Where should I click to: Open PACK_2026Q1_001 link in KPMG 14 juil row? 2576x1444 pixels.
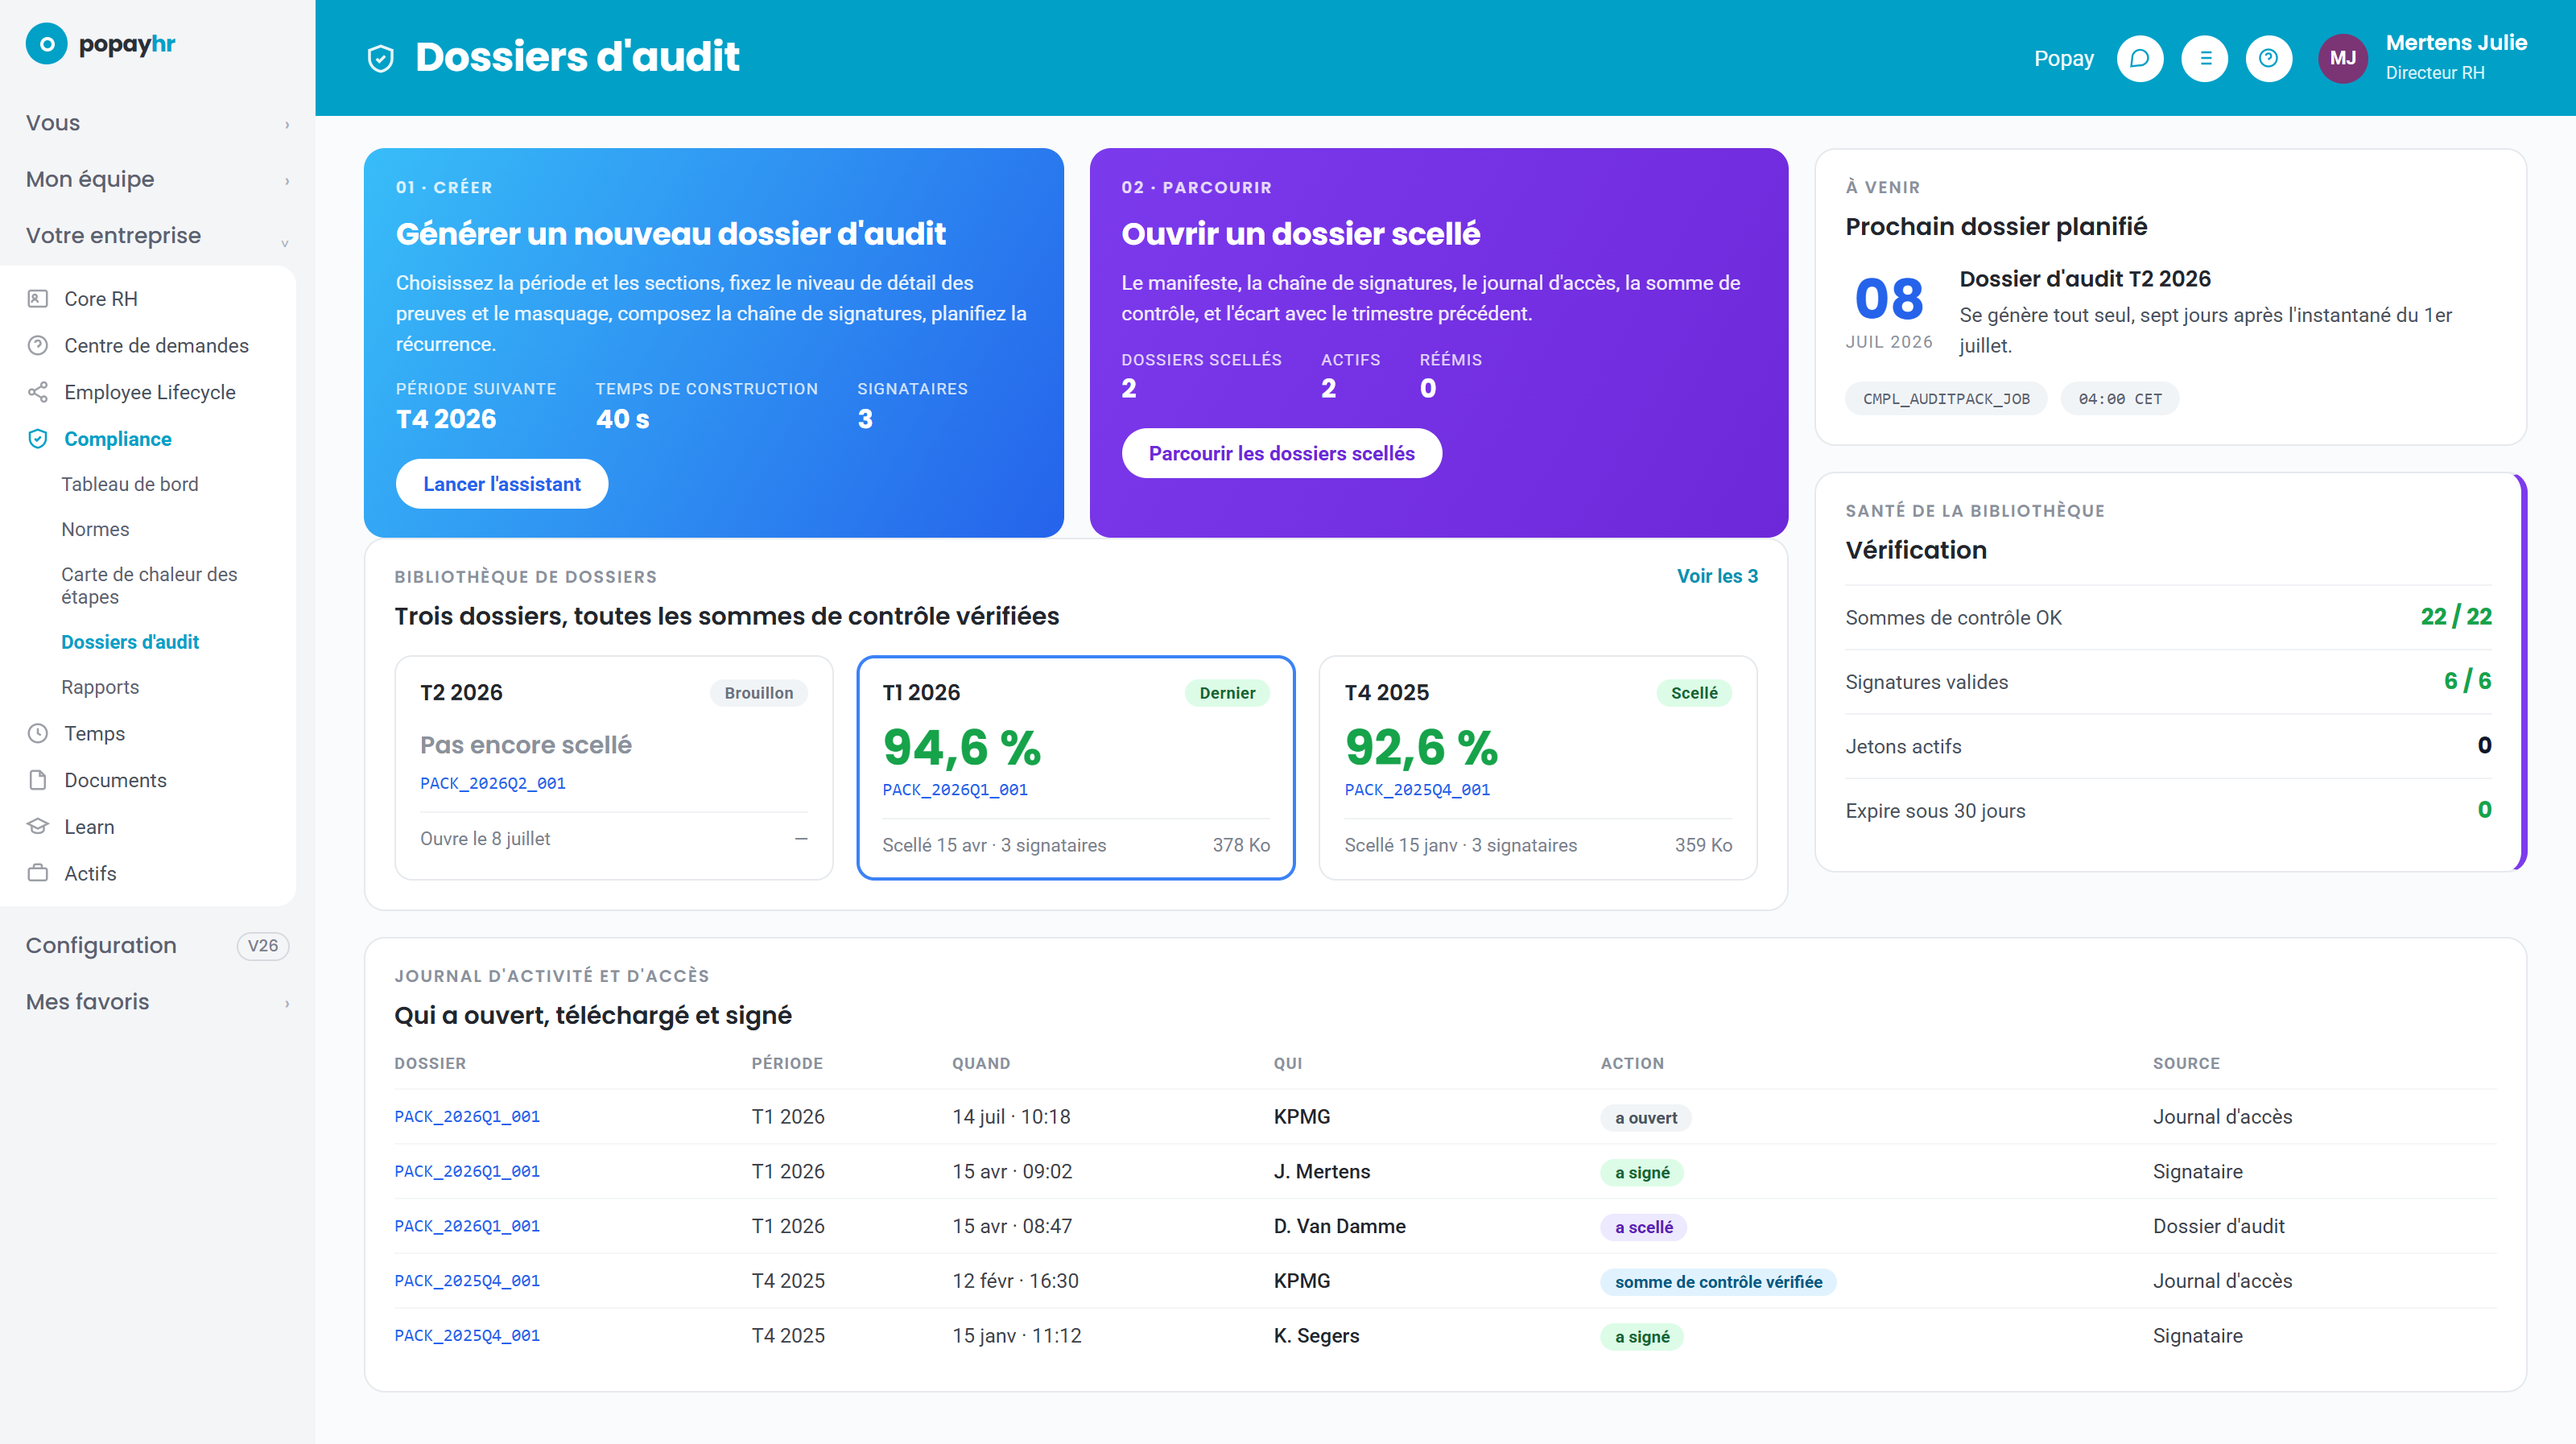pos(467,1117)
